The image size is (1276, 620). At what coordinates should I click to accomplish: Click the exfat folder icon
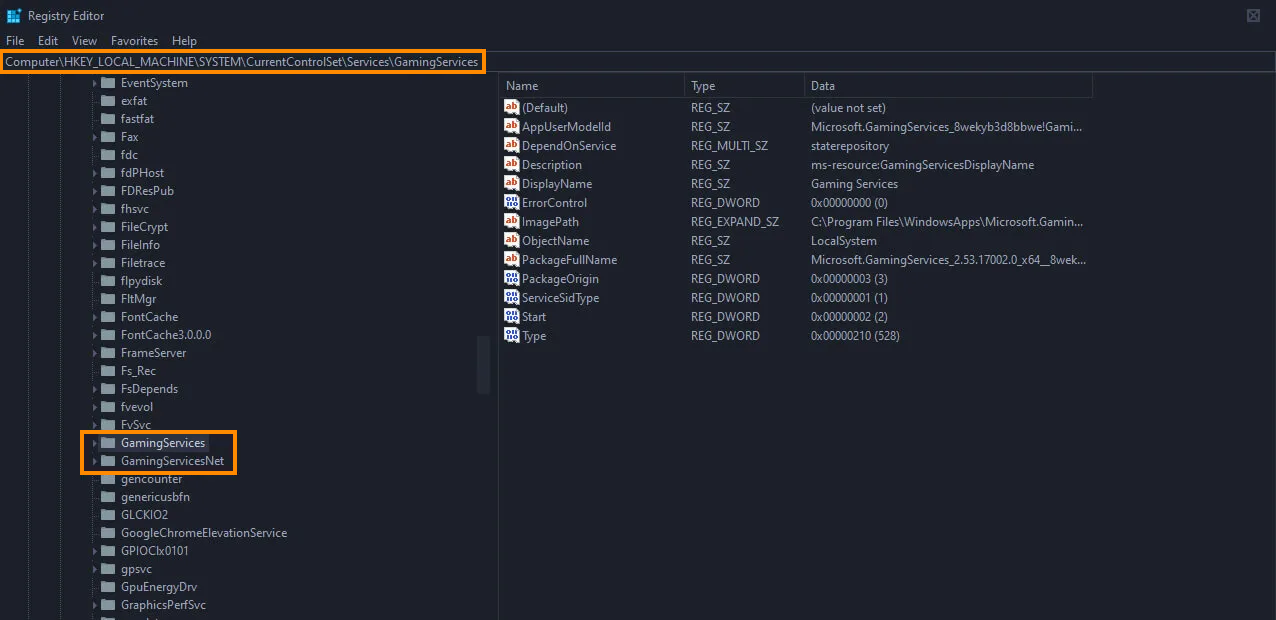pos(108,101)
